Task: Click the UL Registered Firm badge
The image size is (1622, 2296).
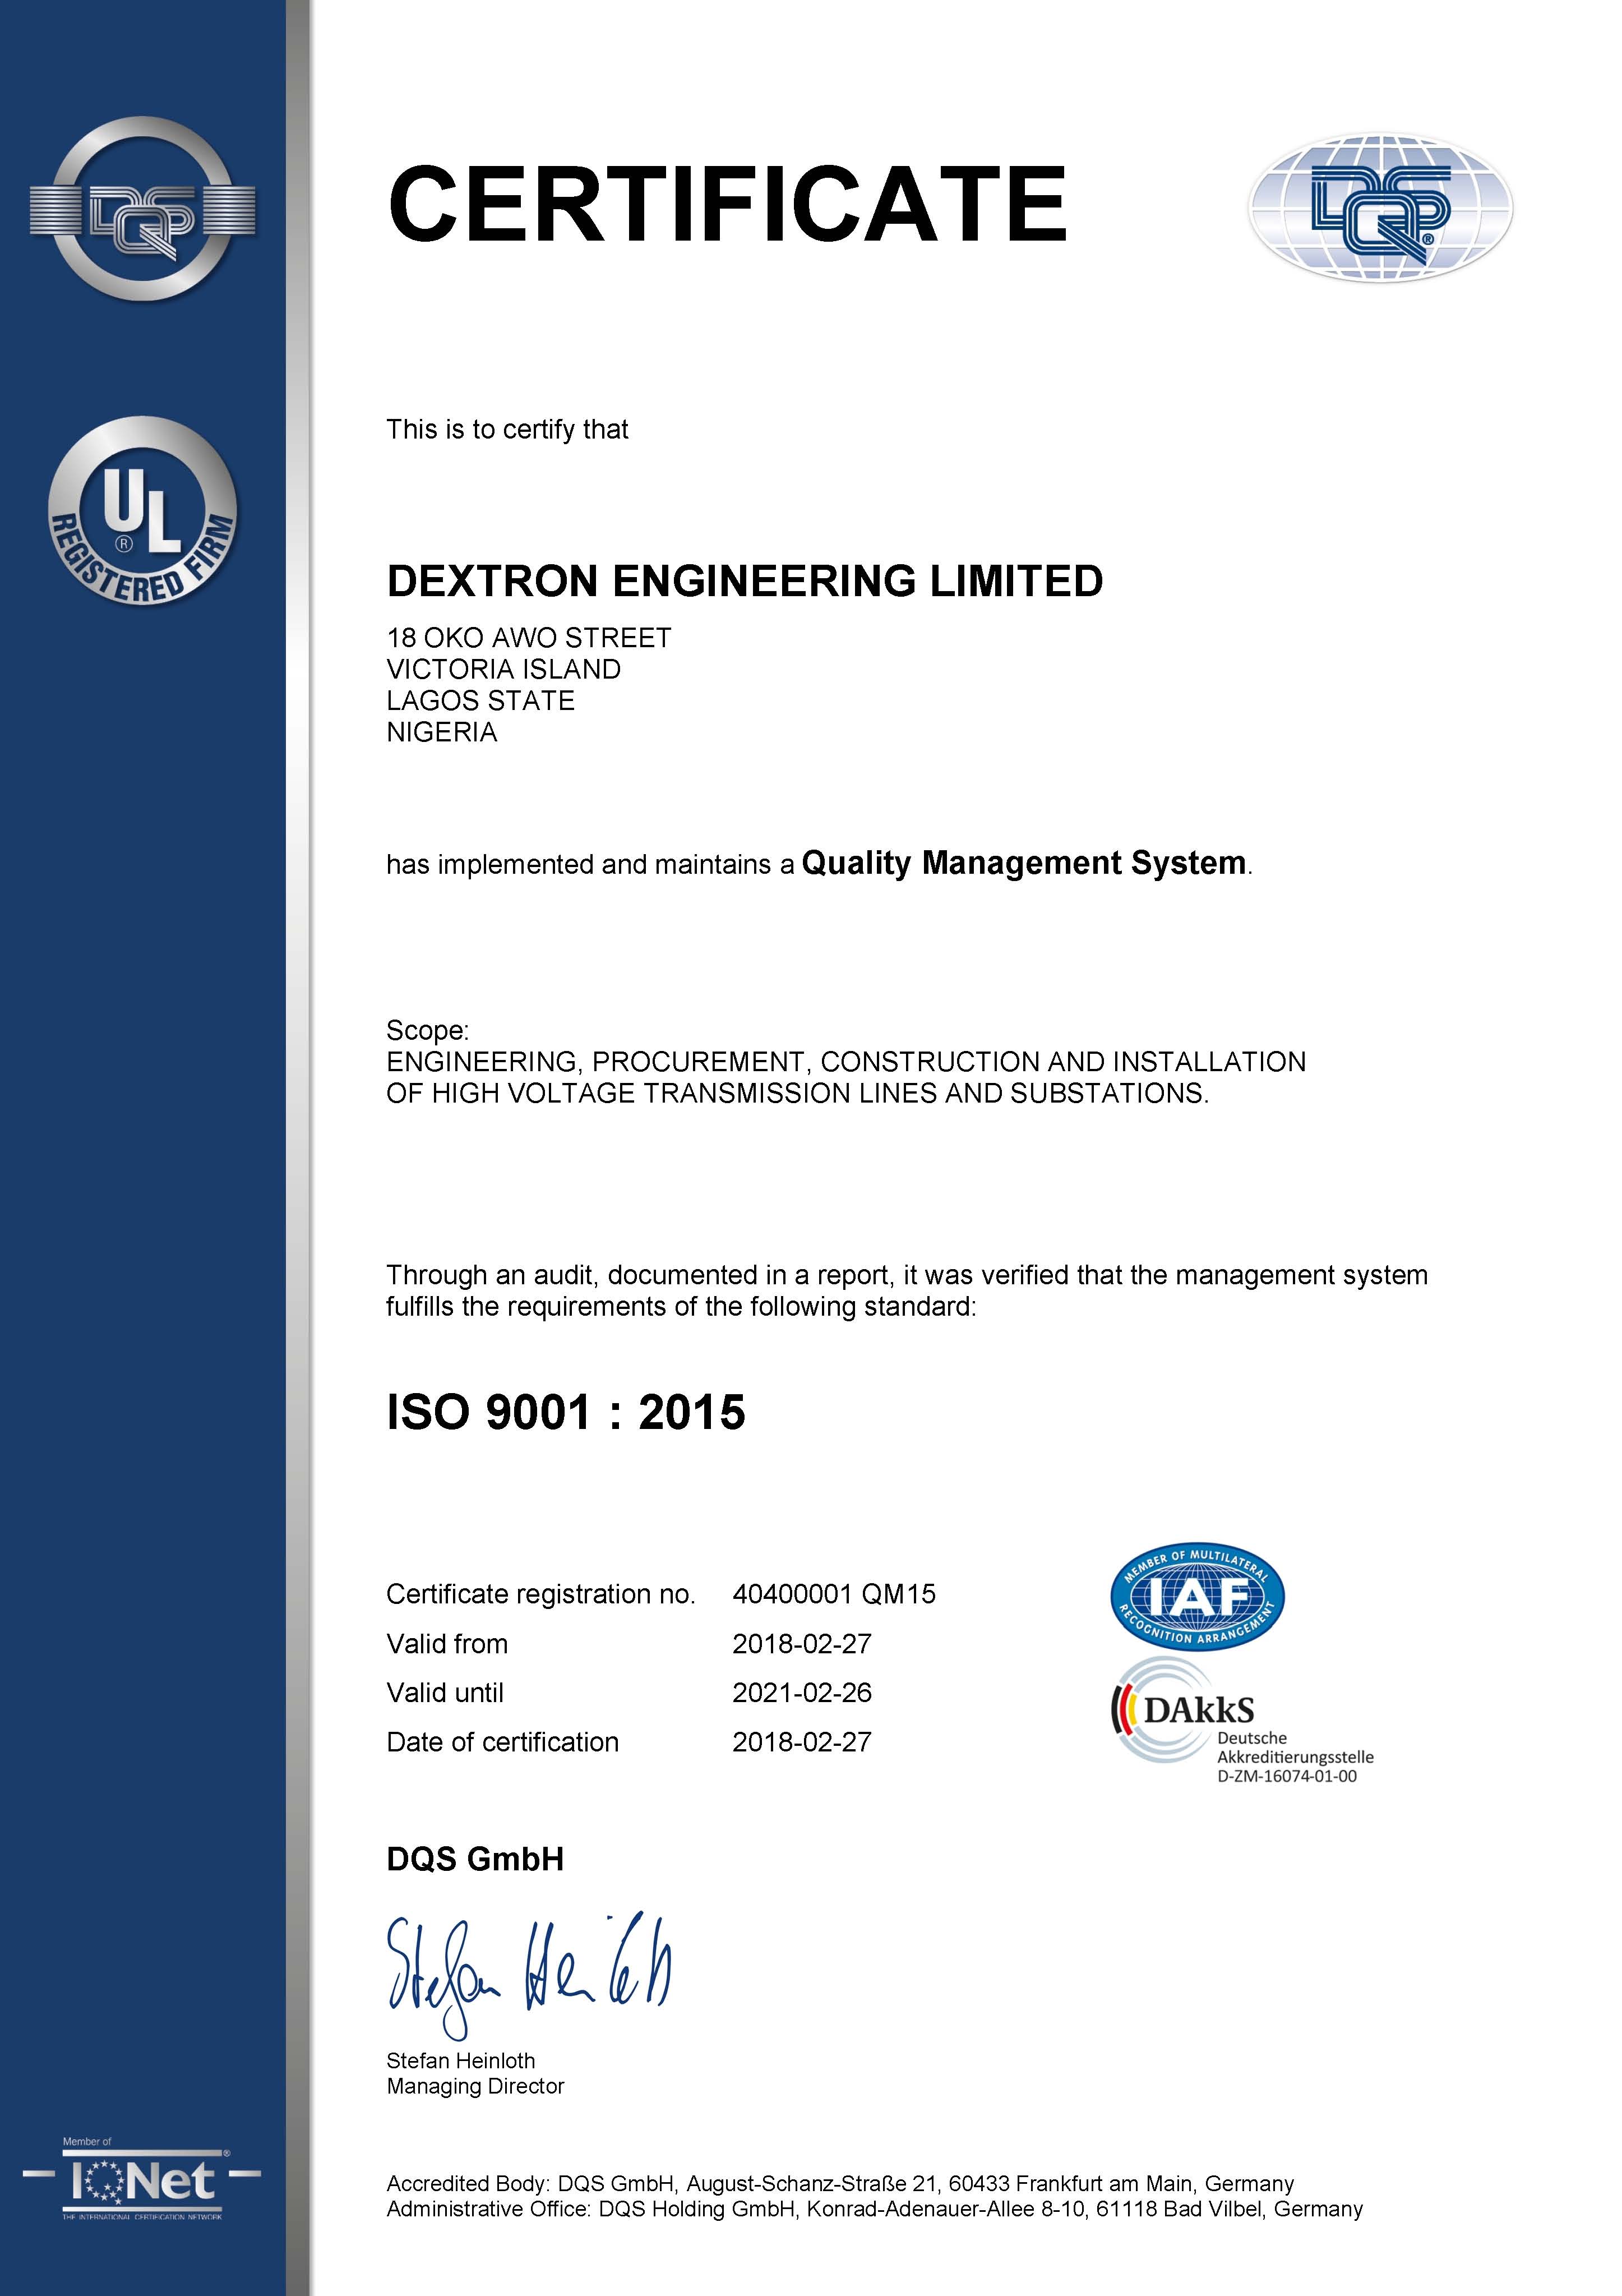Action: 143,511
